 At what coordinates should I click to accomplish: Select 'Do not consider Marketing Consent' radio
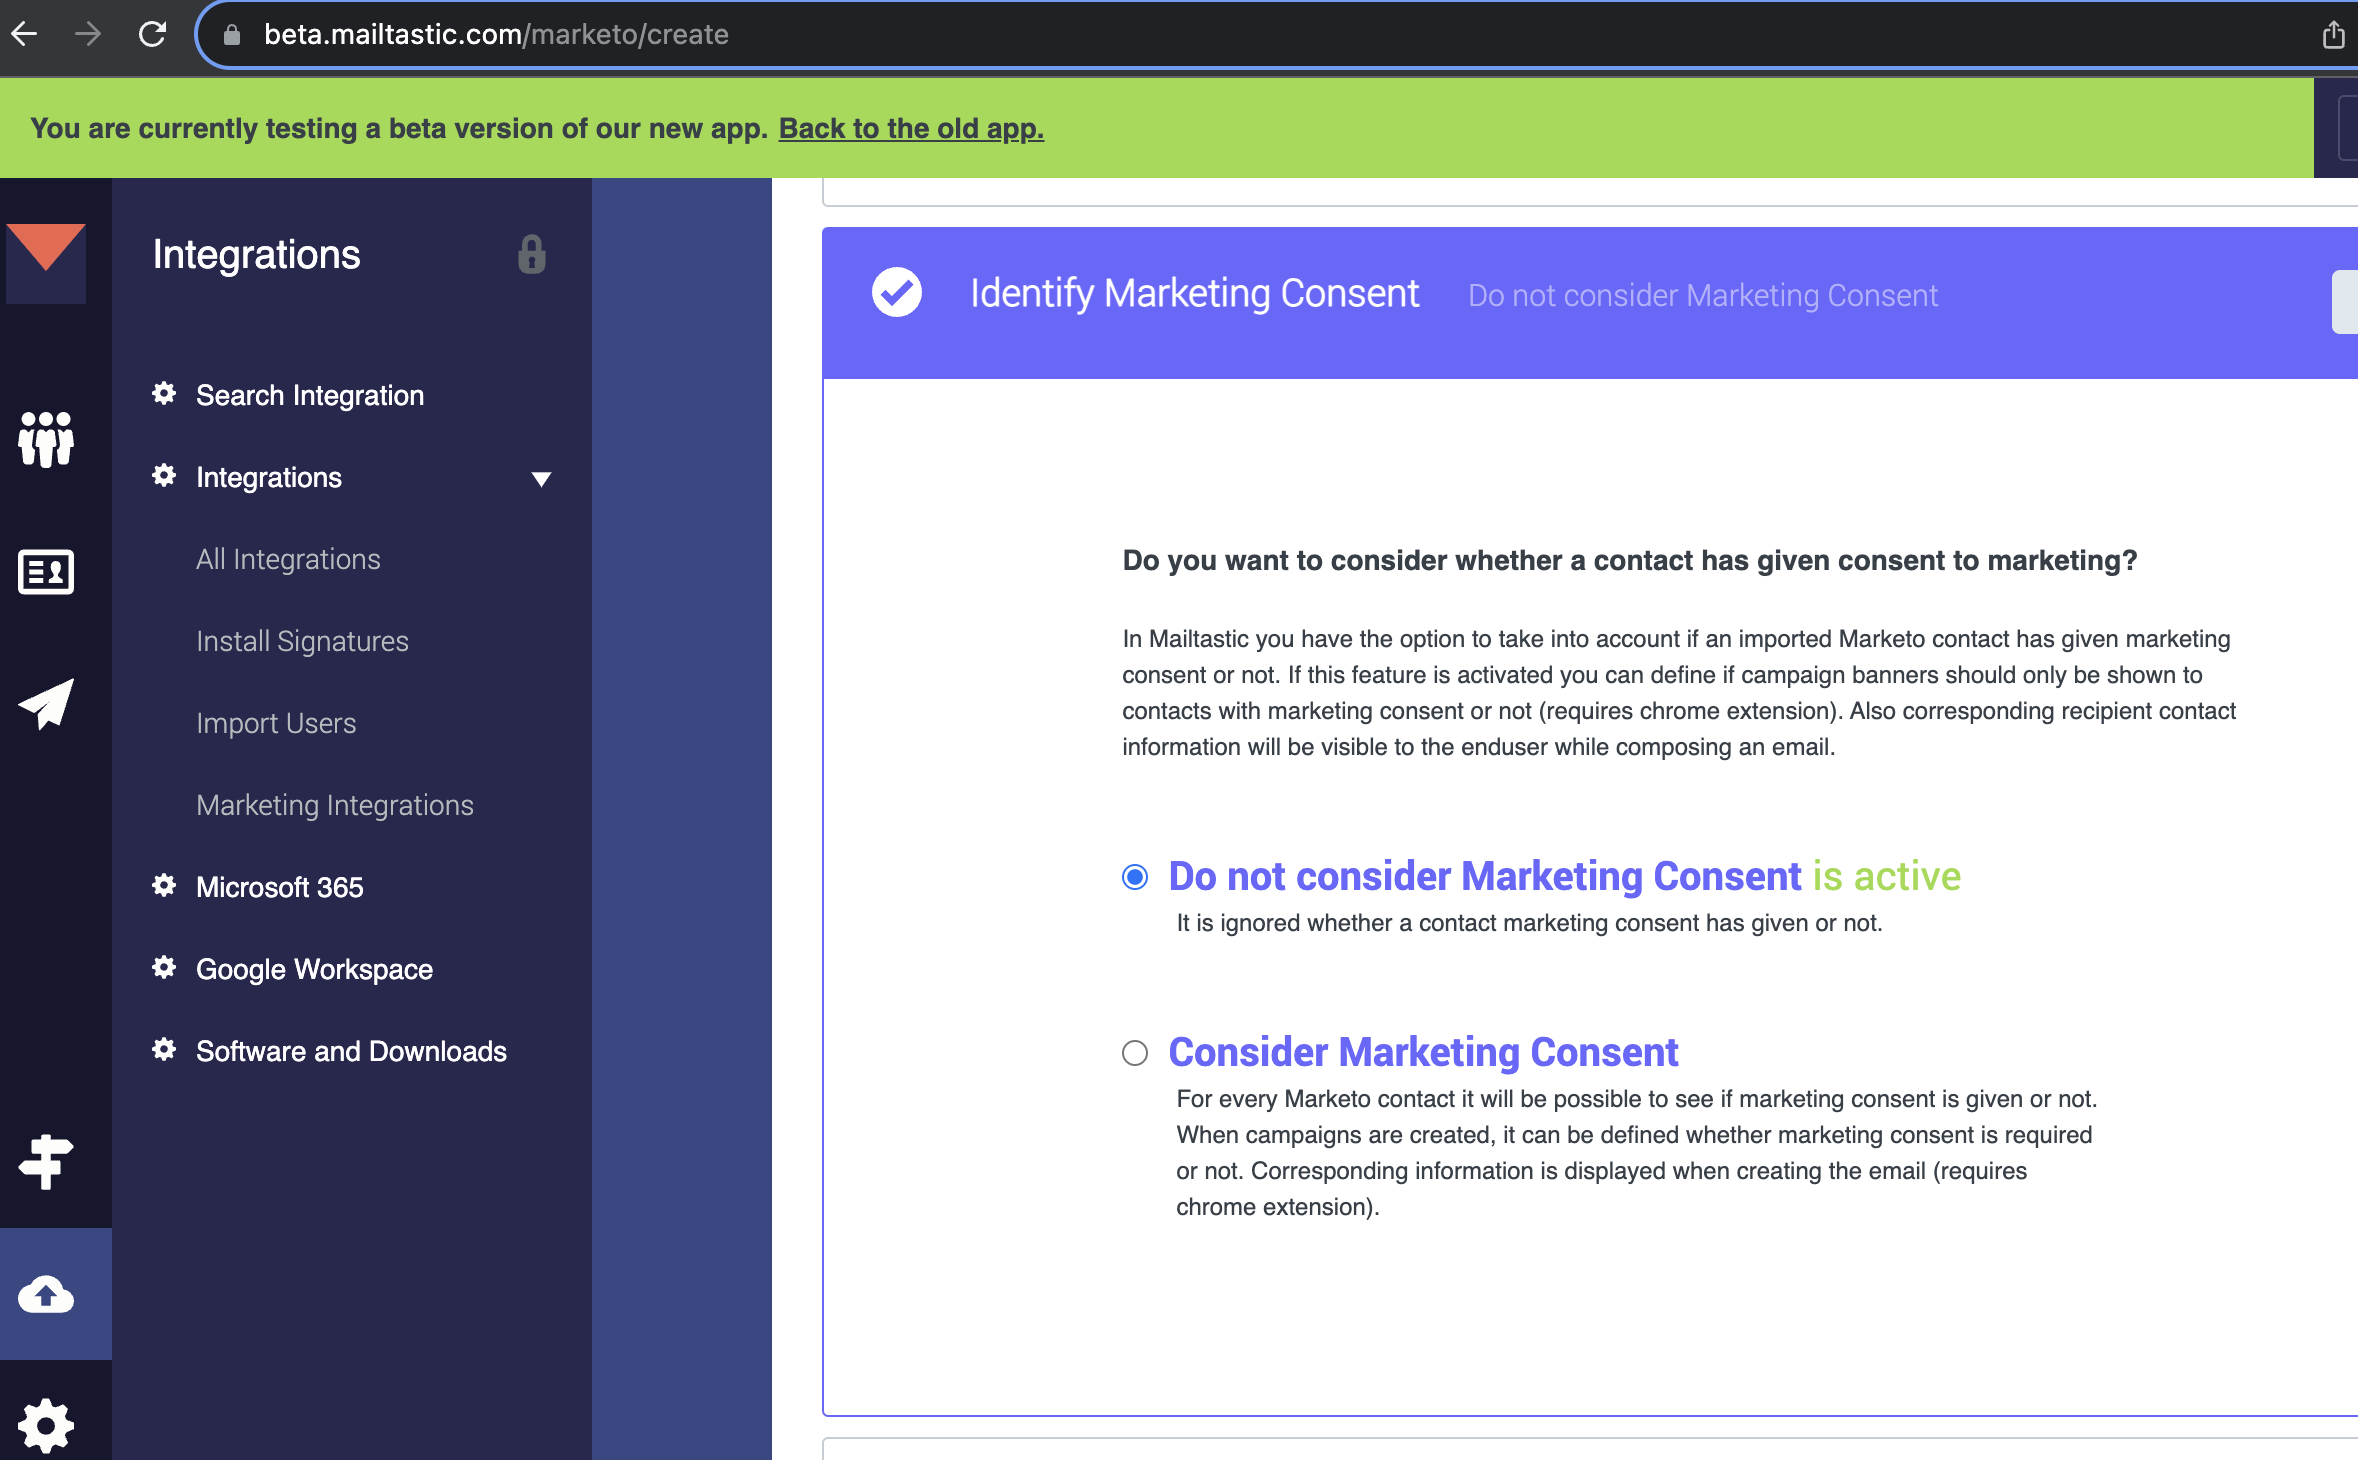[1135, 877]
